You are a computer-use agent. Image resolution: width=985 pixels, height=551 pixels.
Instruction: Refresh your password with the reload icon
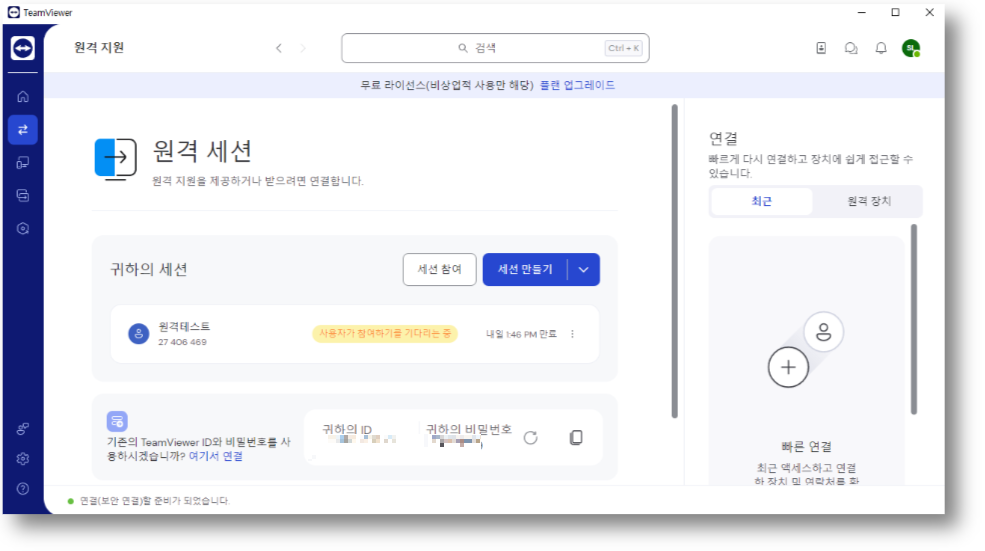point(531,438)
